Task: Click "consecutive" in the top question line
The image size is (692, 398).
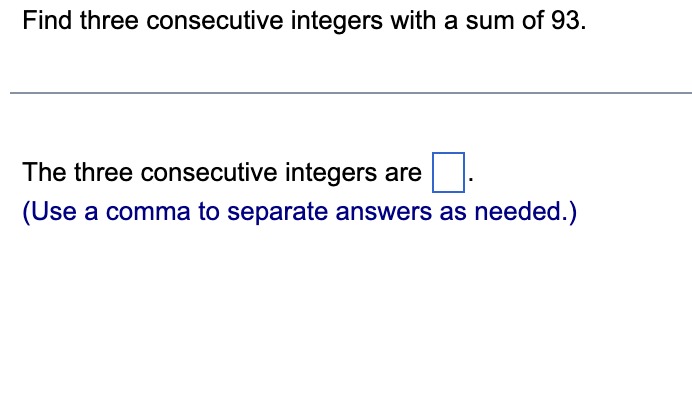Action: [214, 21]
